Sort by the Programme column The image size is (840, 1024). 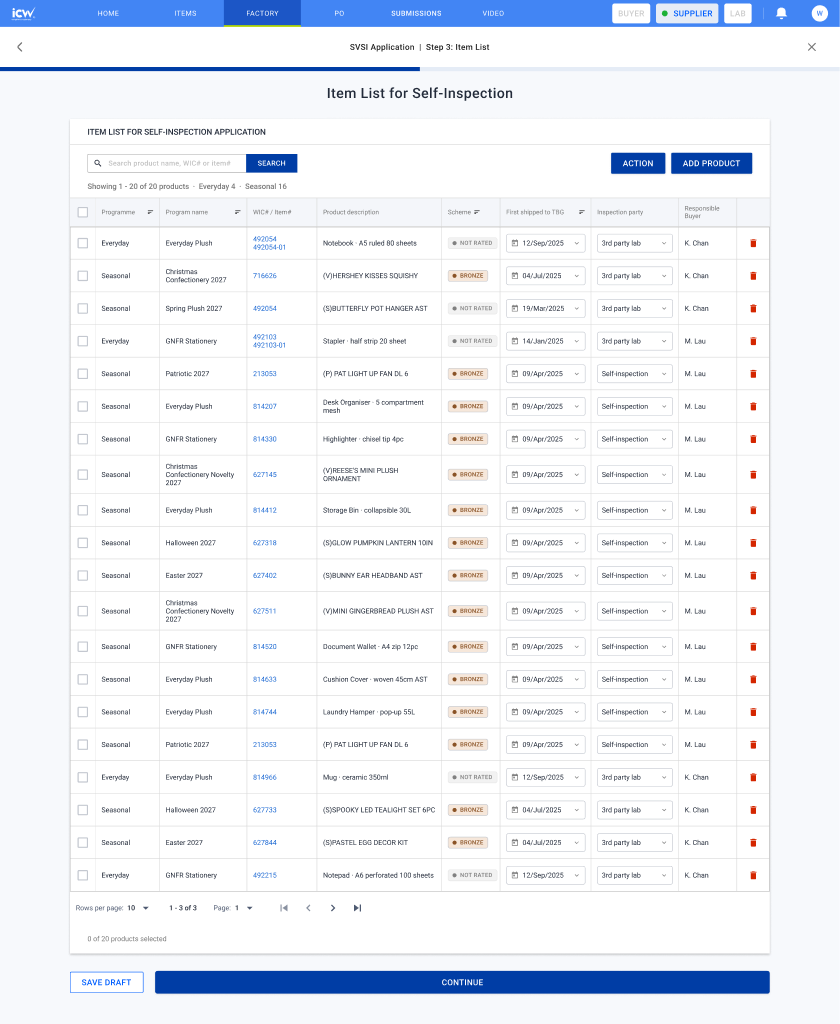[150, 212]
